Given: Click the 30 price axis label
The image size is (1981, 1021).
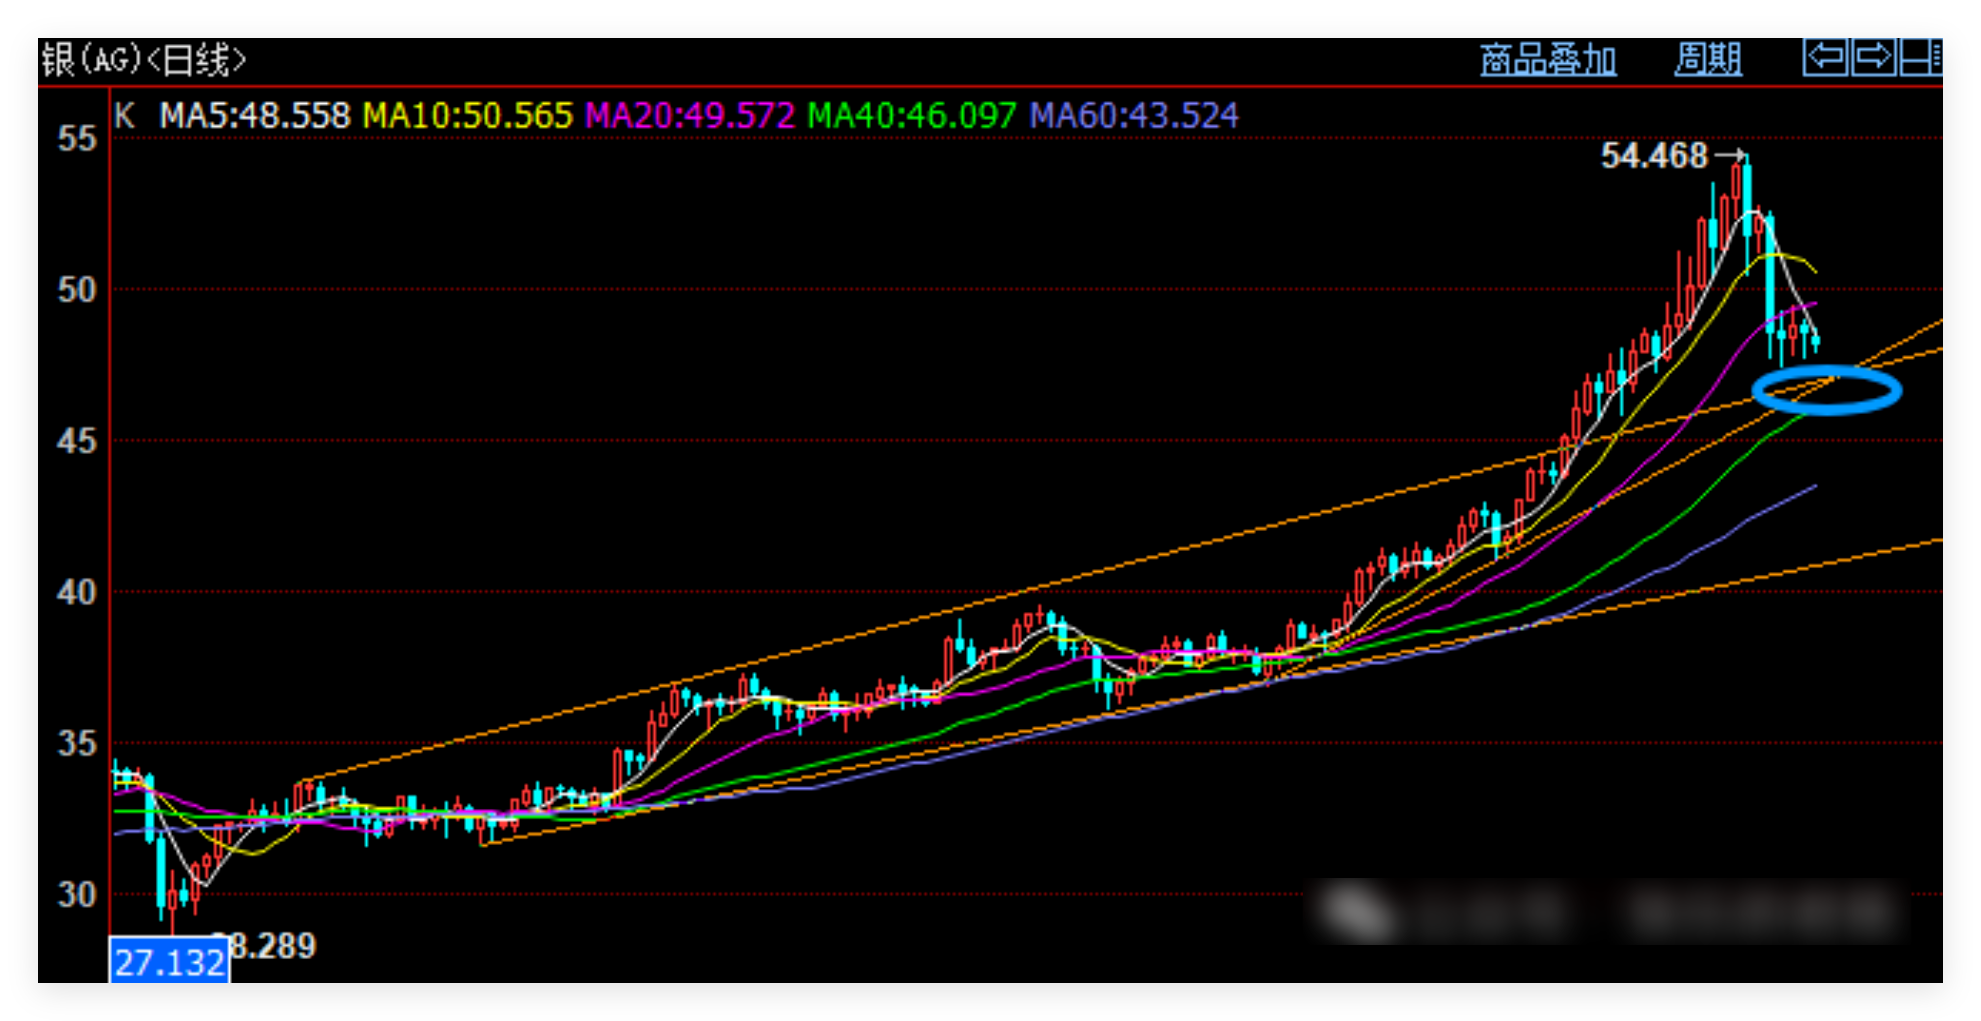Looking at the screenshot, I should [77, 894].
